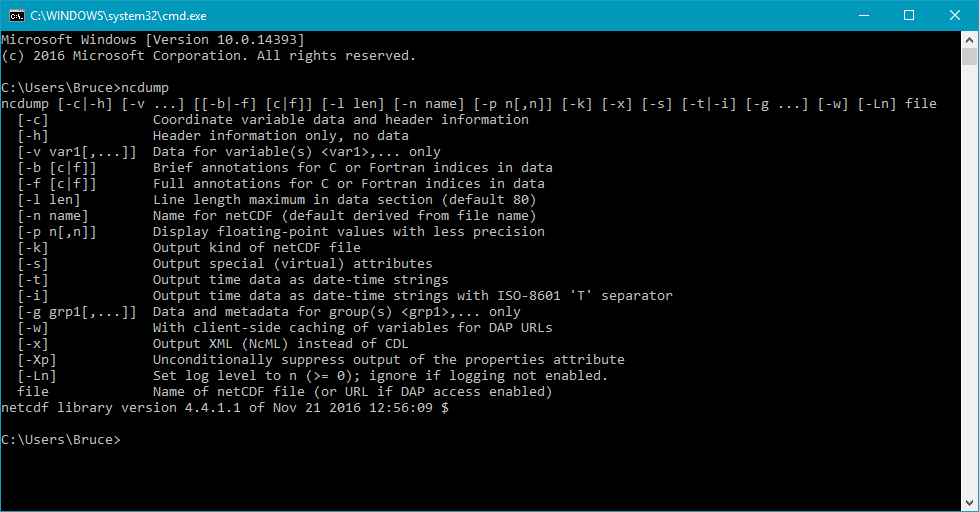The height and width of the screenshot is (512, 979).
Task: Close the command prompt window
Action: coord(955,15)
